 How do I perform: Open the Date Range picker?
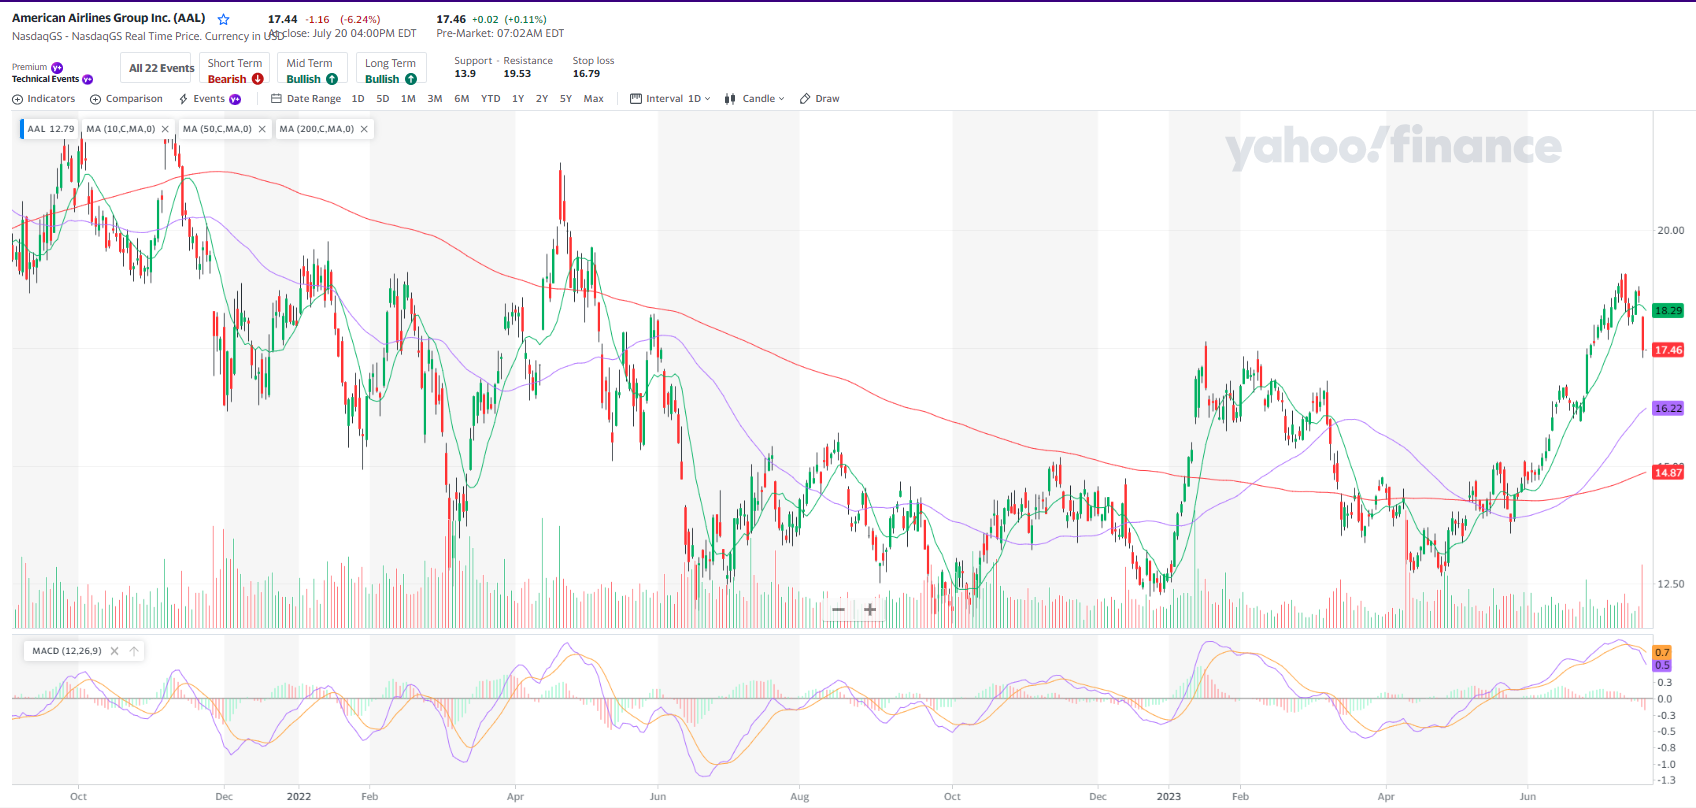click(306, 99)
